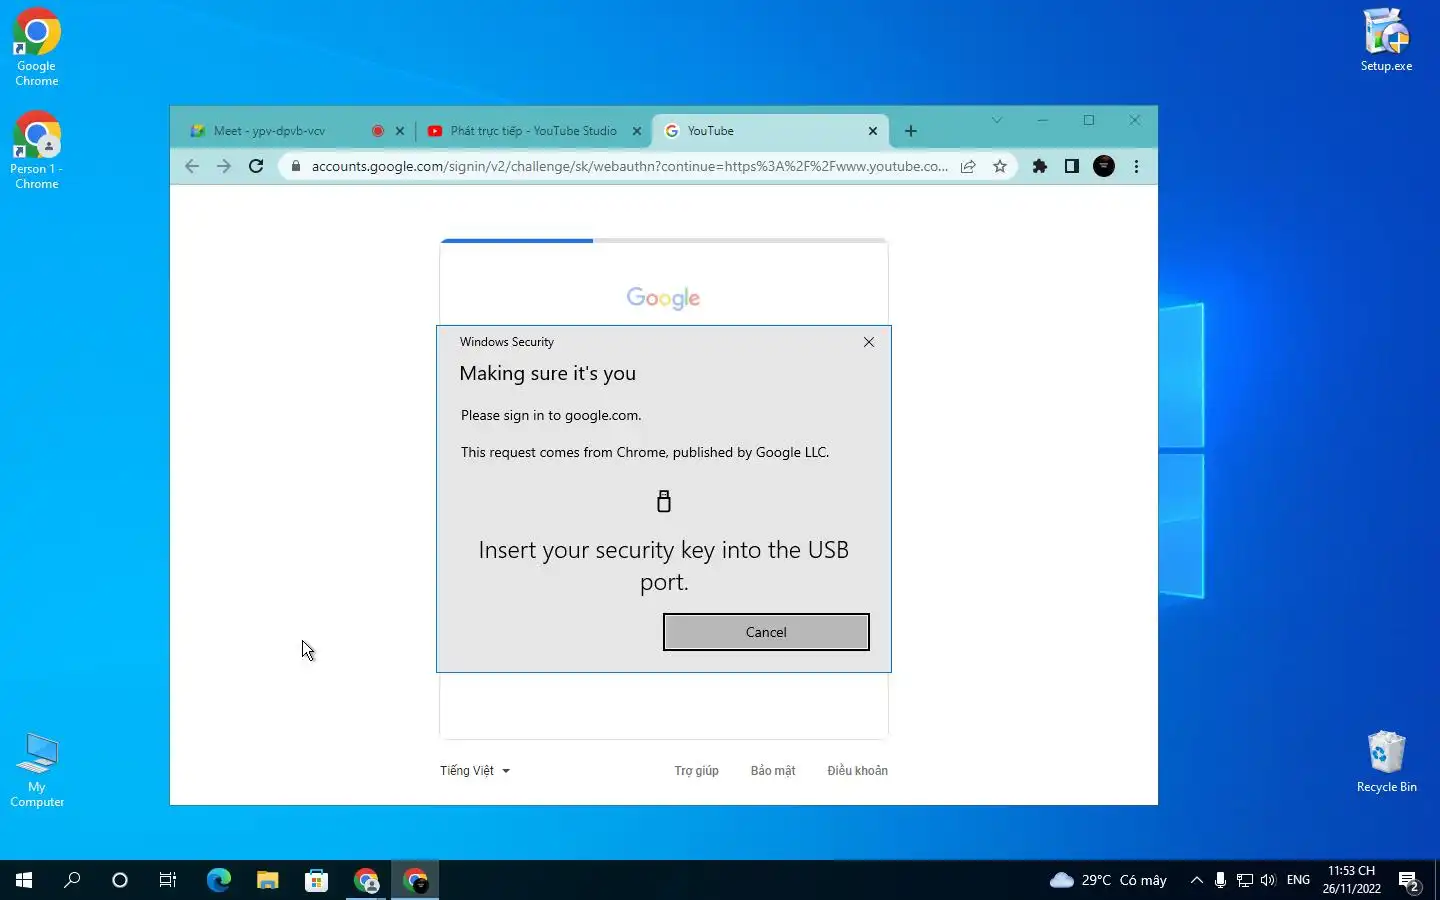The height and width of the screenshot is (900, 1440).
Task: Select the Google Chrome desktop shortcut
Action: pyautogui.click(x=37, y=48)
